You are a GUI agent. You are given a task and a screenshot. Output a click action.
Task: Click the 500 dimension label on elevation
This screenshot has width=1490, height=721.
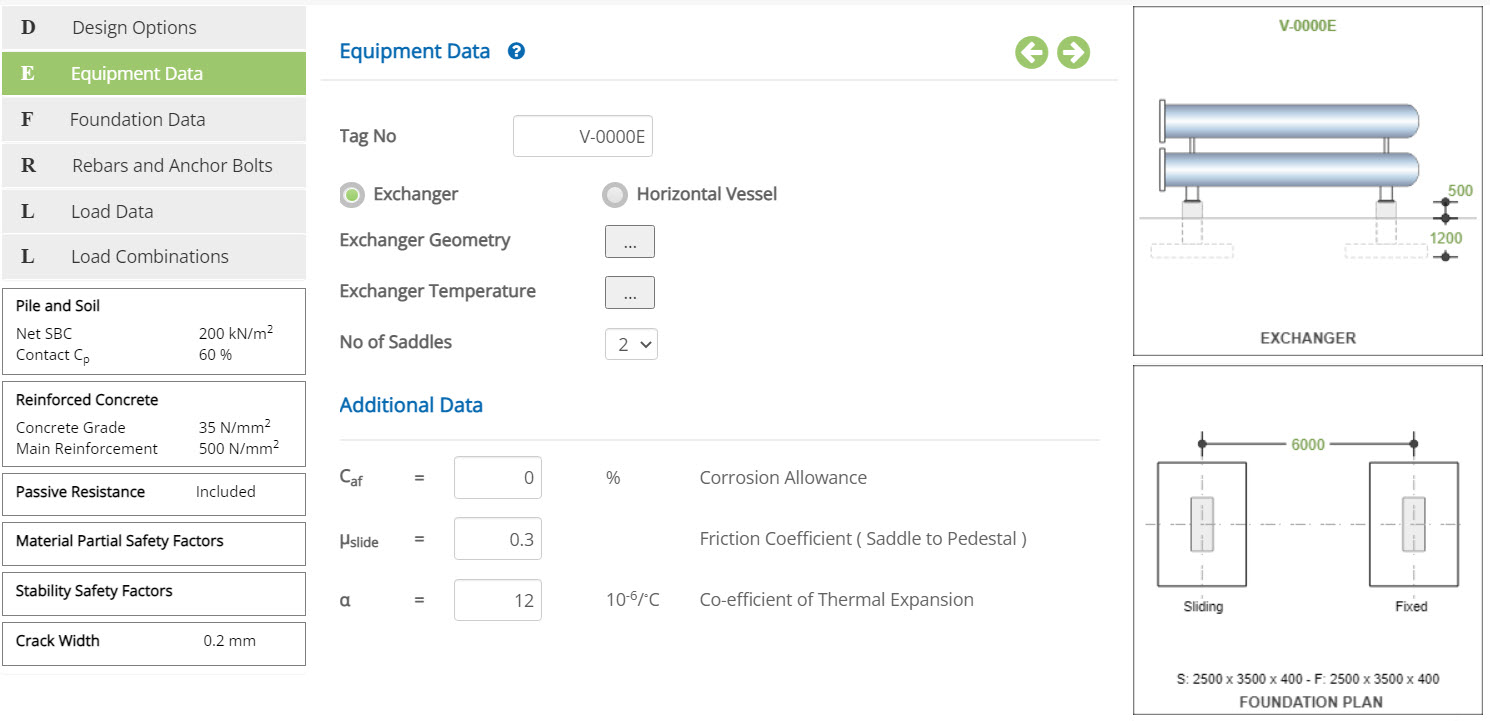click(1460, 190)
